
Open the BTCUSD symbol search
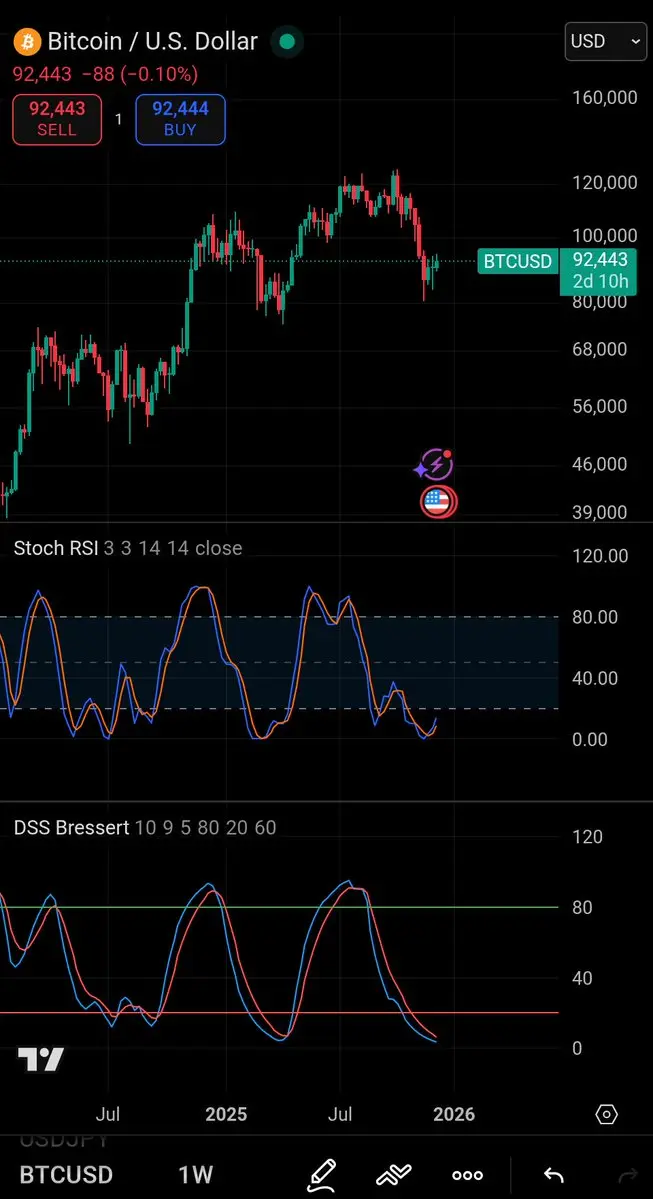(x=66, y=1174)
